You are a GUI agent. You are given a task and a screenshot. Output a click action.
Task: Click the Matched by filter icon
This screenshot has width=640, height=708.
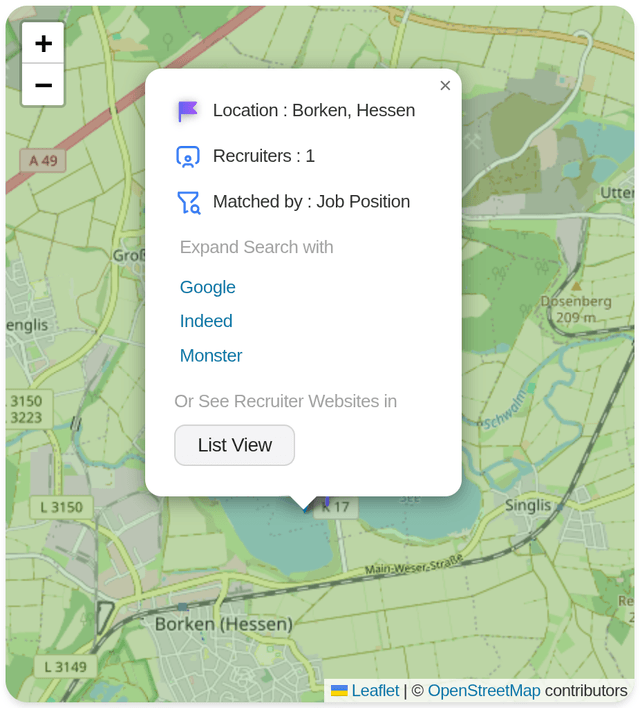tap(188, 203)
